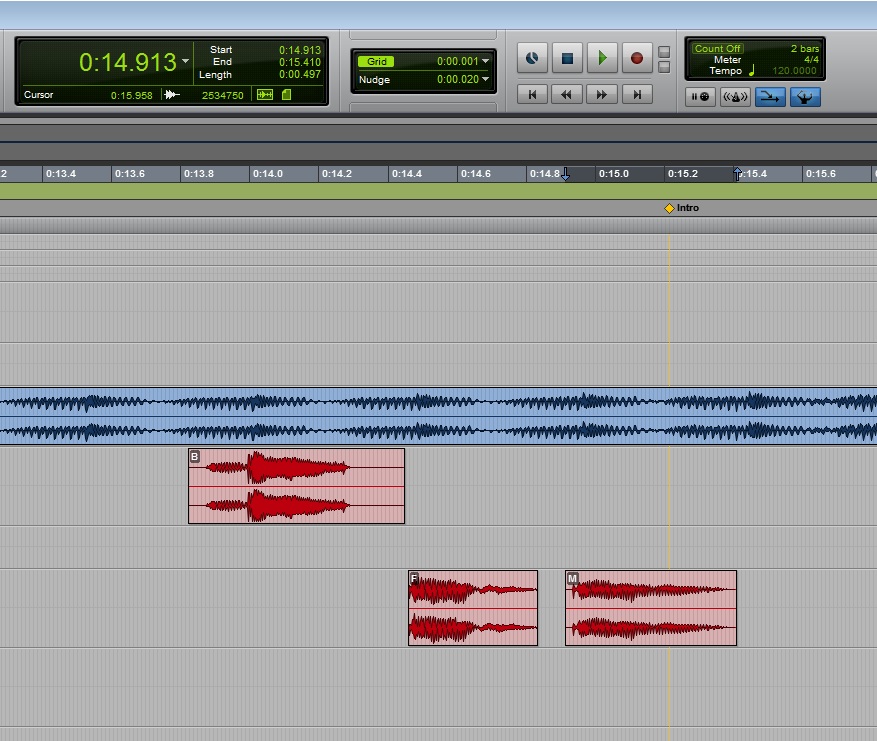Toggle the Count Off button
The width and height of the screenshot is (877, 741).
(718, 49)
